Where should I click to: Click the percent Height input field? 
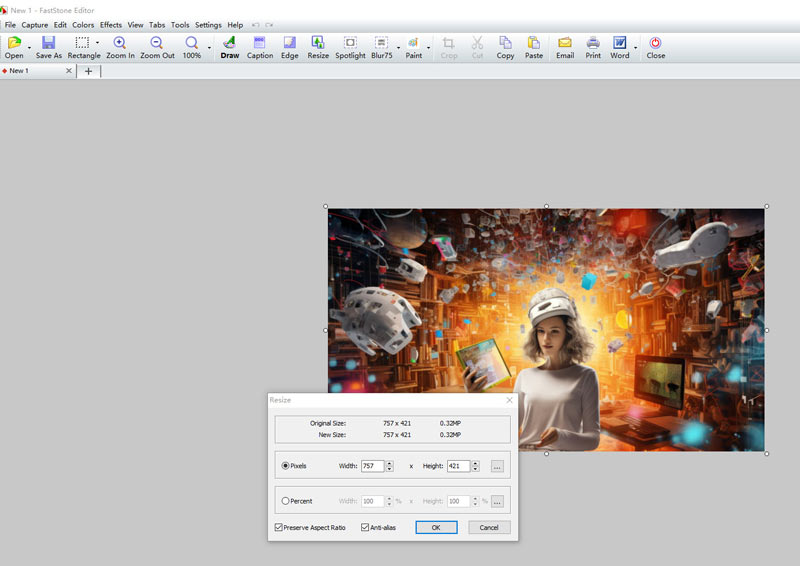[458, 501]
